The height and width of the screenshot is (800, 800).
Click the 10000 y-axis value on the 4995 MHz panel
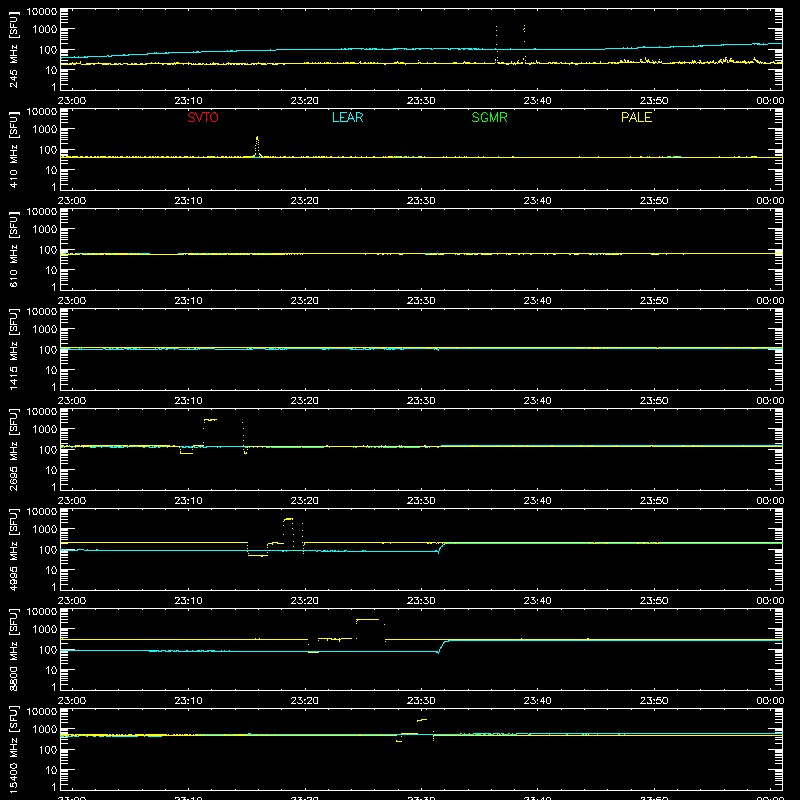42,512
